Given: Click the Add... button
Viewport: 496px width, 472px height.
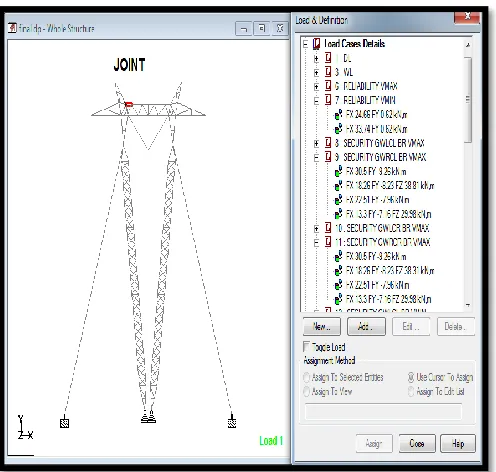Looking at the screenshot, I should [x=366, y=327].
